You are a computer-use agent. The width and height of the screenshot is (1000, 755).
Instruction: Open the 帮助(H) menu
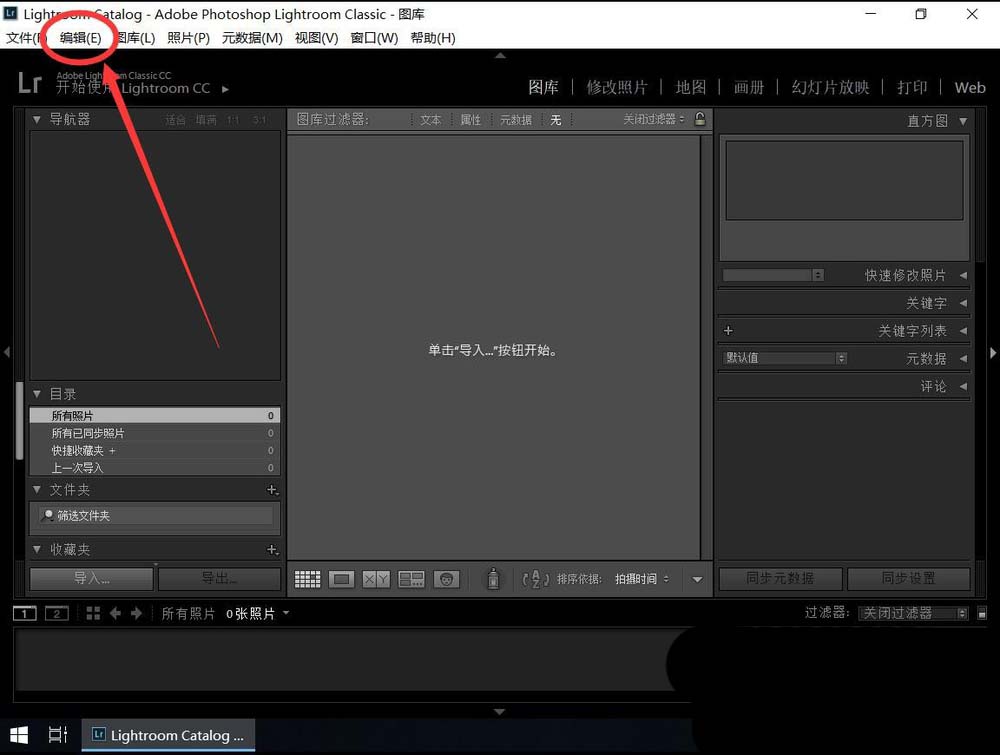pyautogui.click(x=433, y=38)
